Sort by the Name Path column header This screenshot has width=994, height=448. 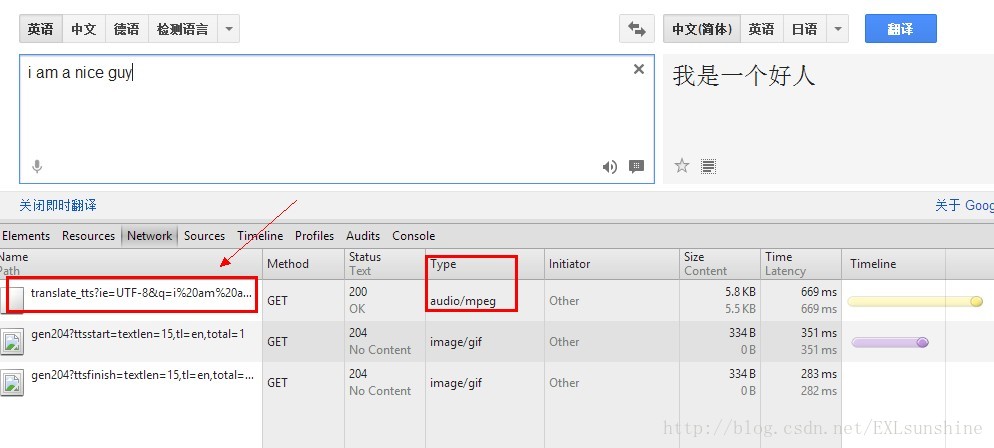click(x=131, y=264)
